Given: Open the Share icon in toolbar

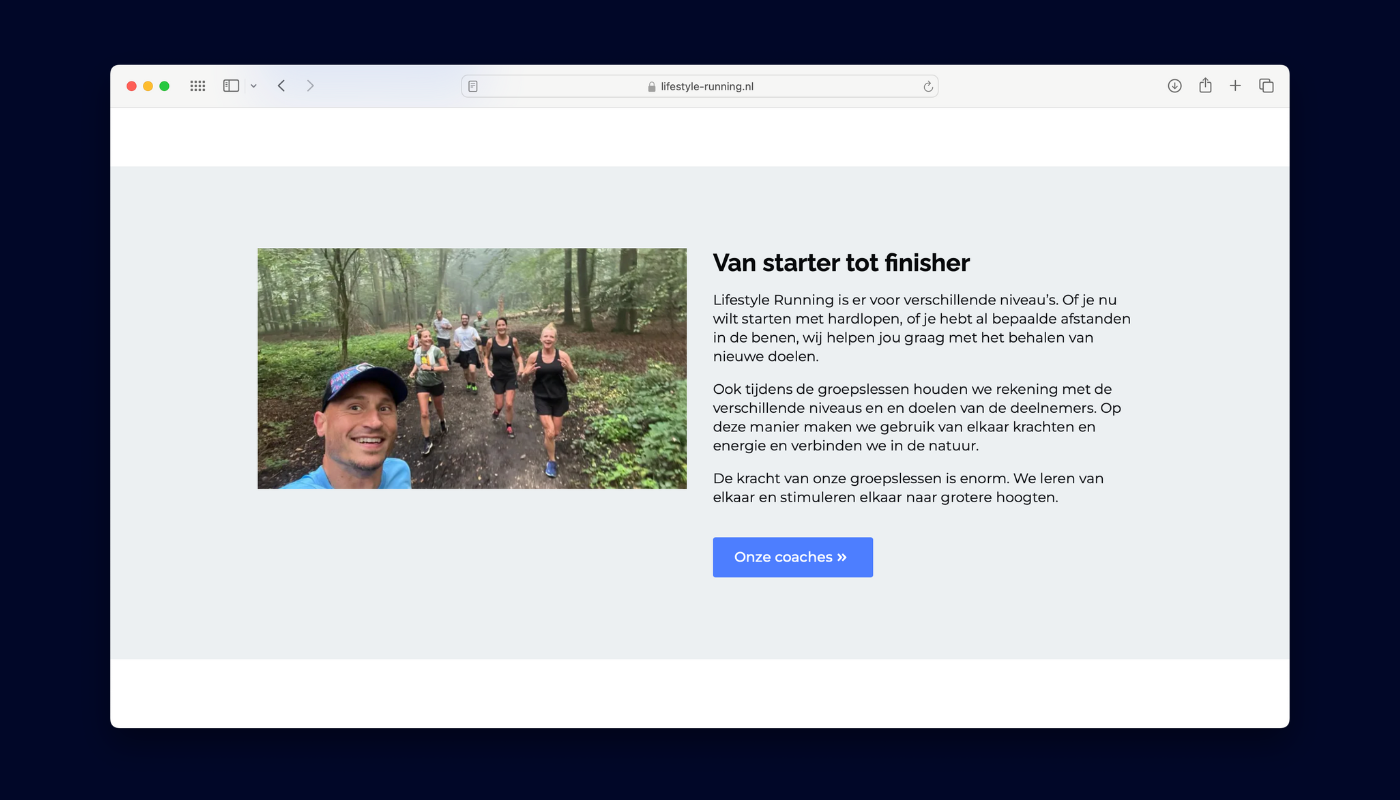Looking at the screenshot, I should click(1205, 85).
